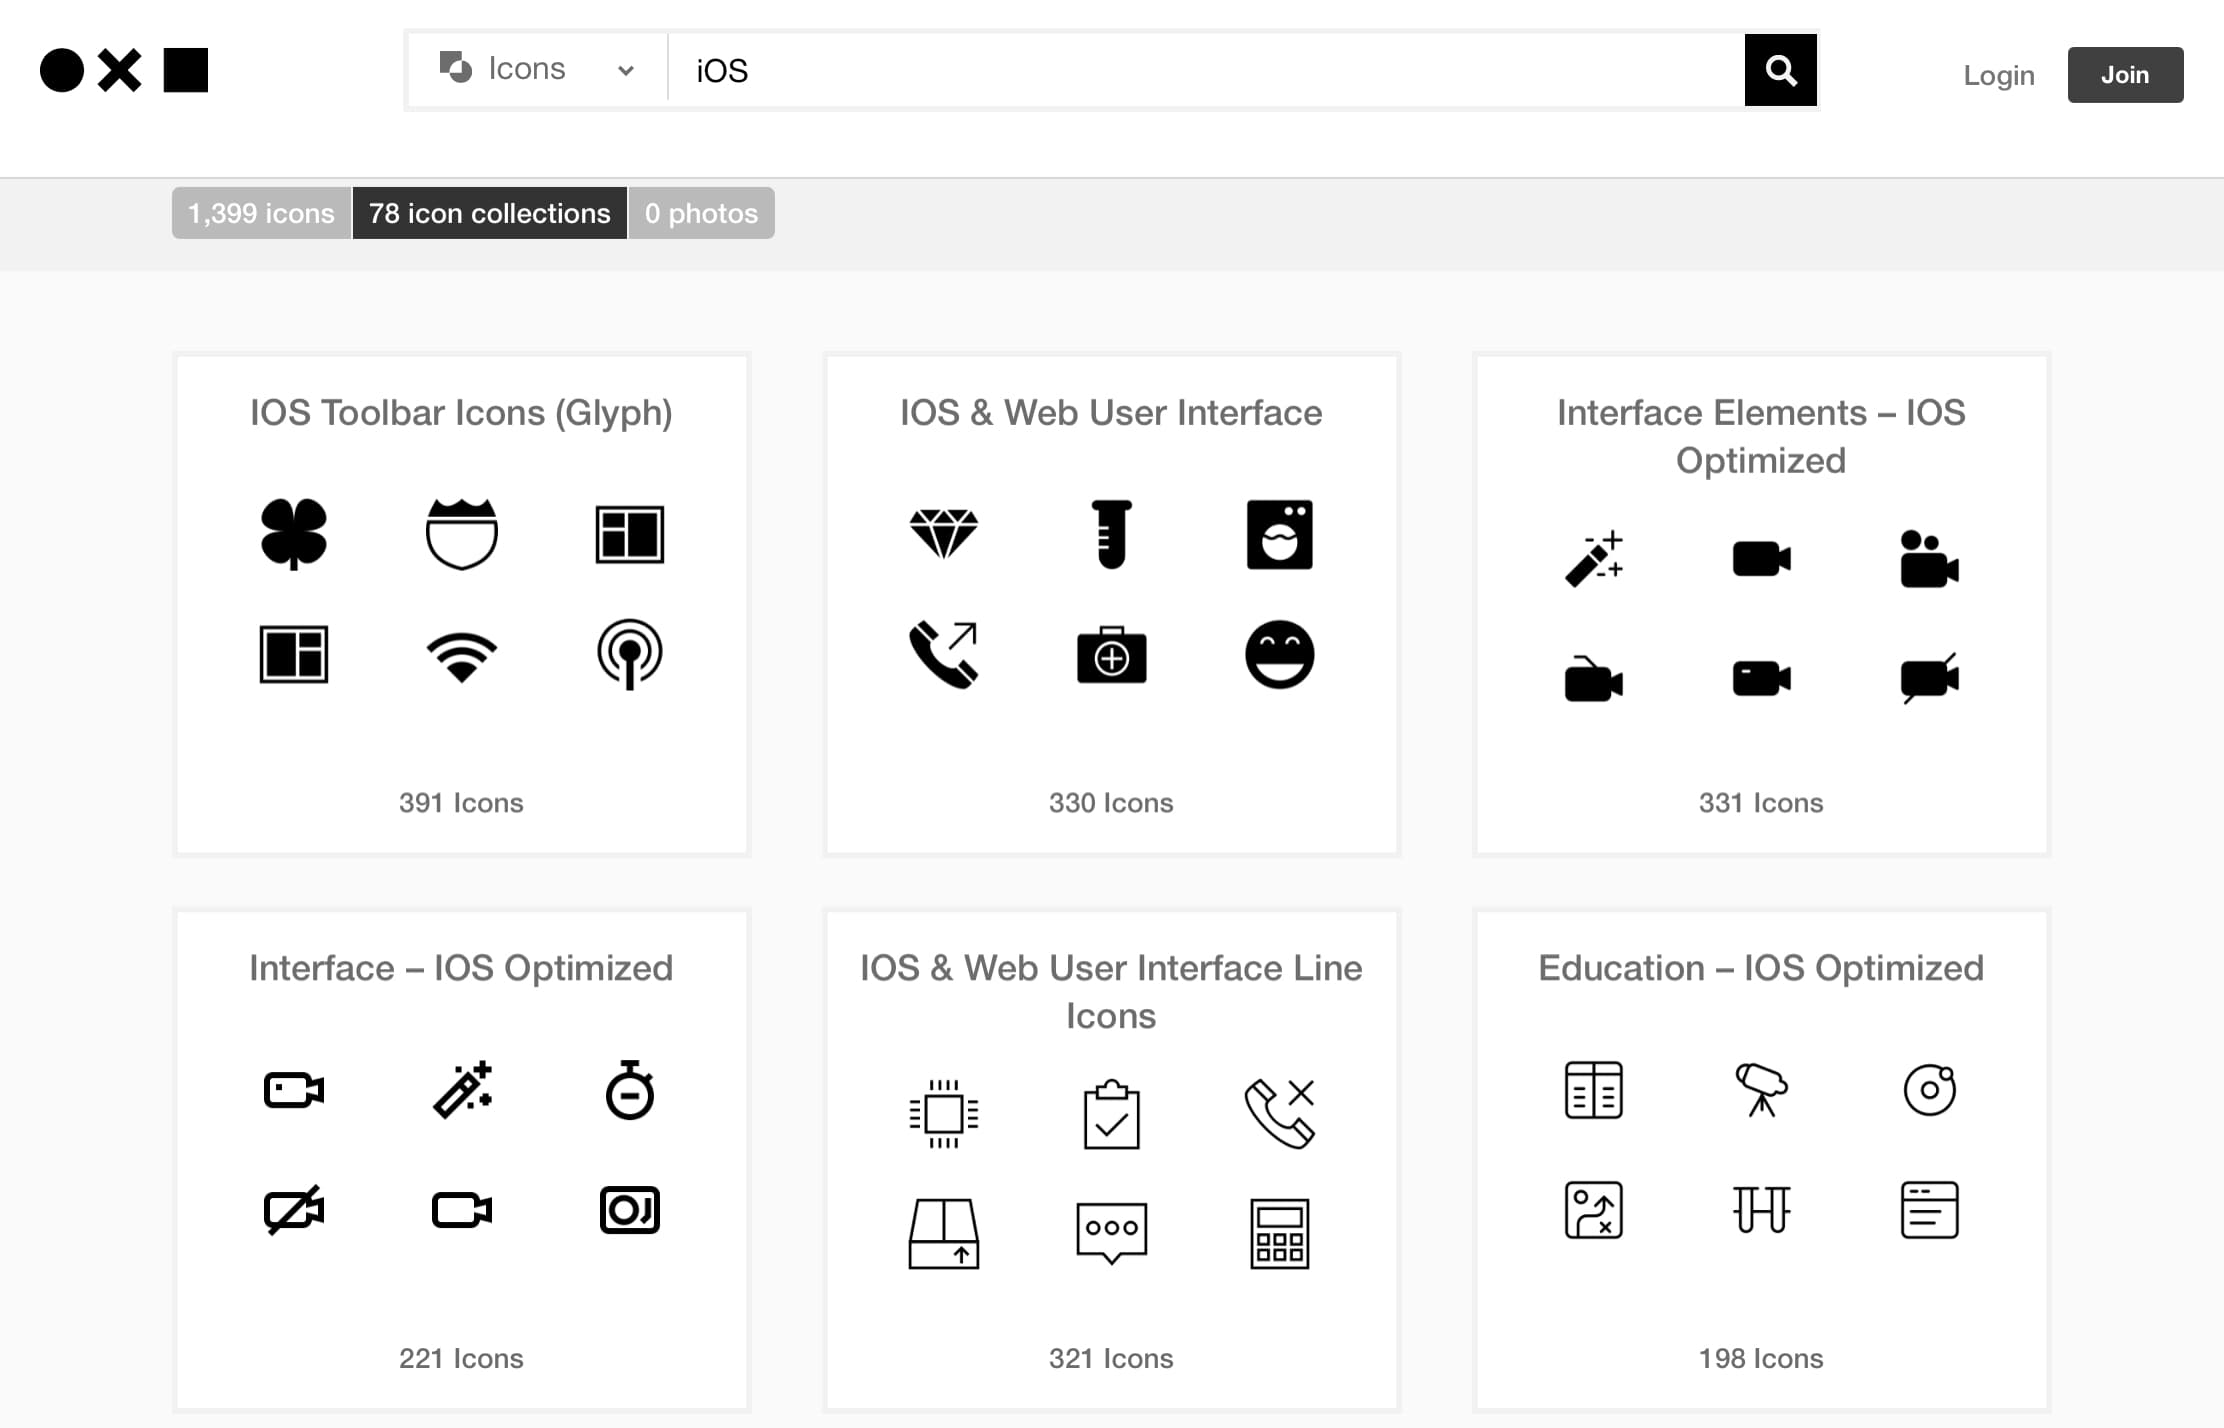Select the podcast broadcast antenna icon
The height and width of the screenshot is (1428, 2224).
click(629, 655)
